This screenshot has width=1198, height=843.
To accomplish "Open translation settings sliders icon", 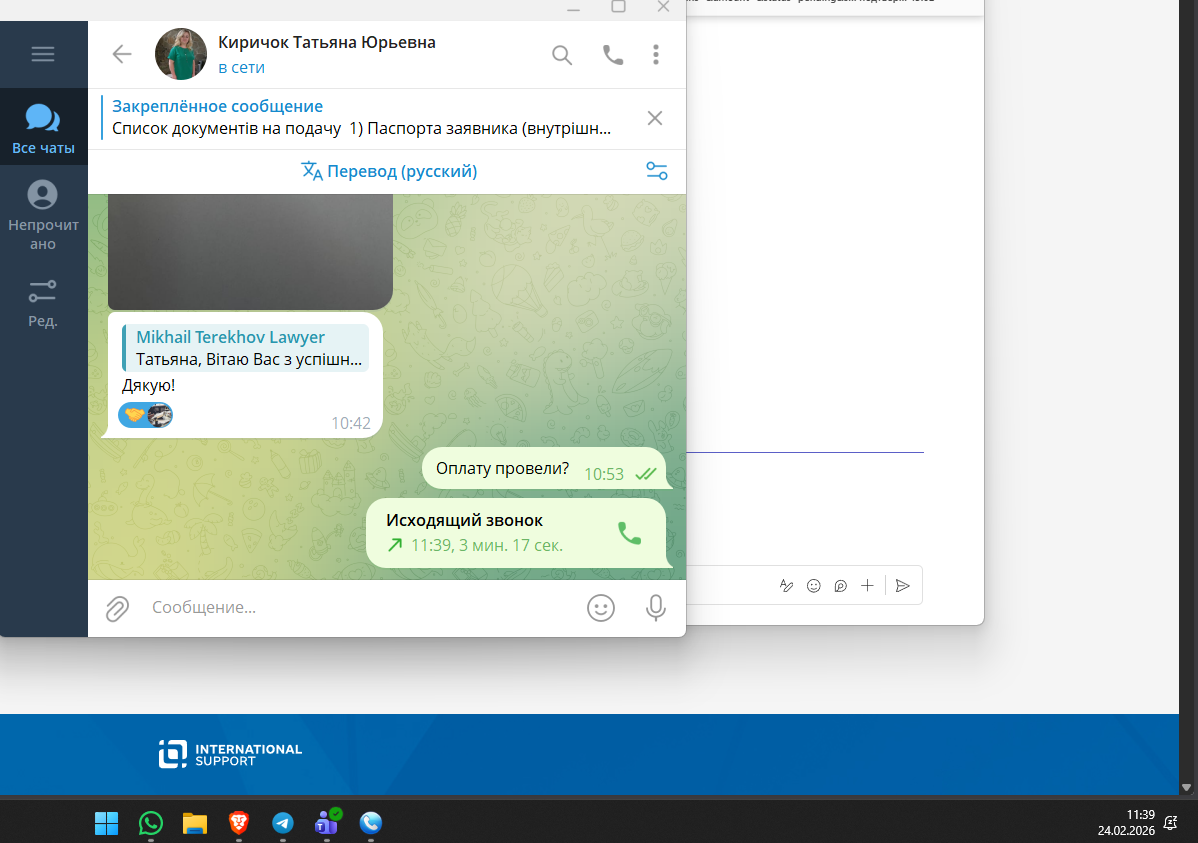I will 657,171.
